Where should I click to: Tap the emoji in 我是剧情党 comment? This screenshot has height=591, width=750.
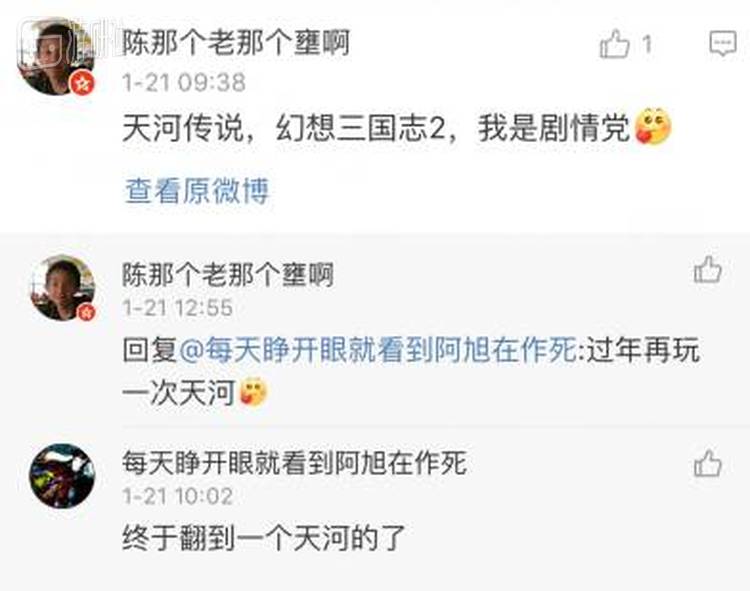(653, 126)
